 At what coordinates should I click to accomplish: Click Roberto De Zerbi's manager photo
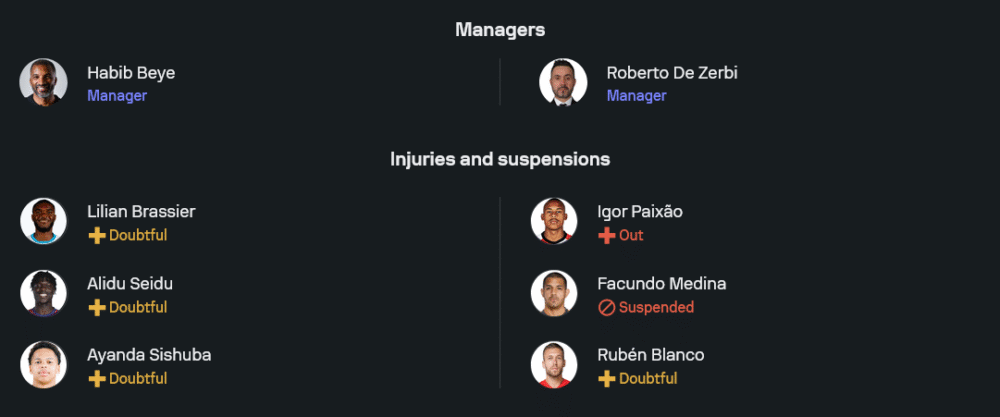562,82
